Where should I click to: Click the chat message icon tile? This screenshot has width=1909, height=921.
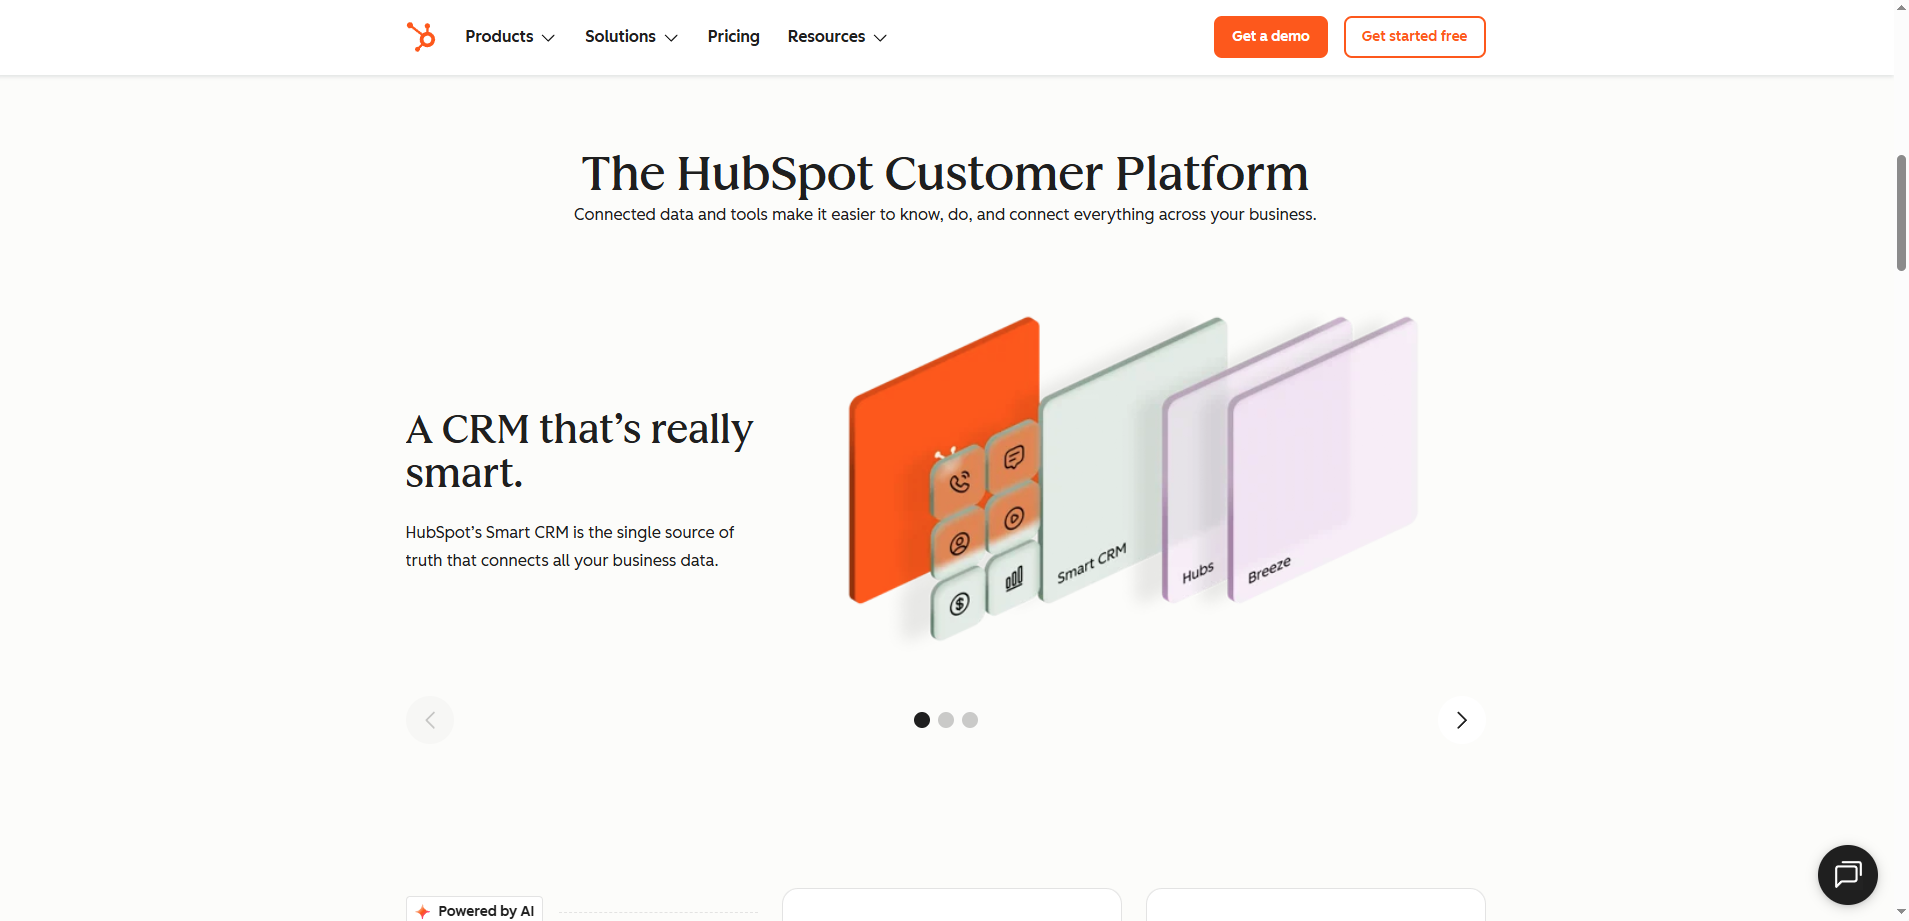pos(1013,457)
